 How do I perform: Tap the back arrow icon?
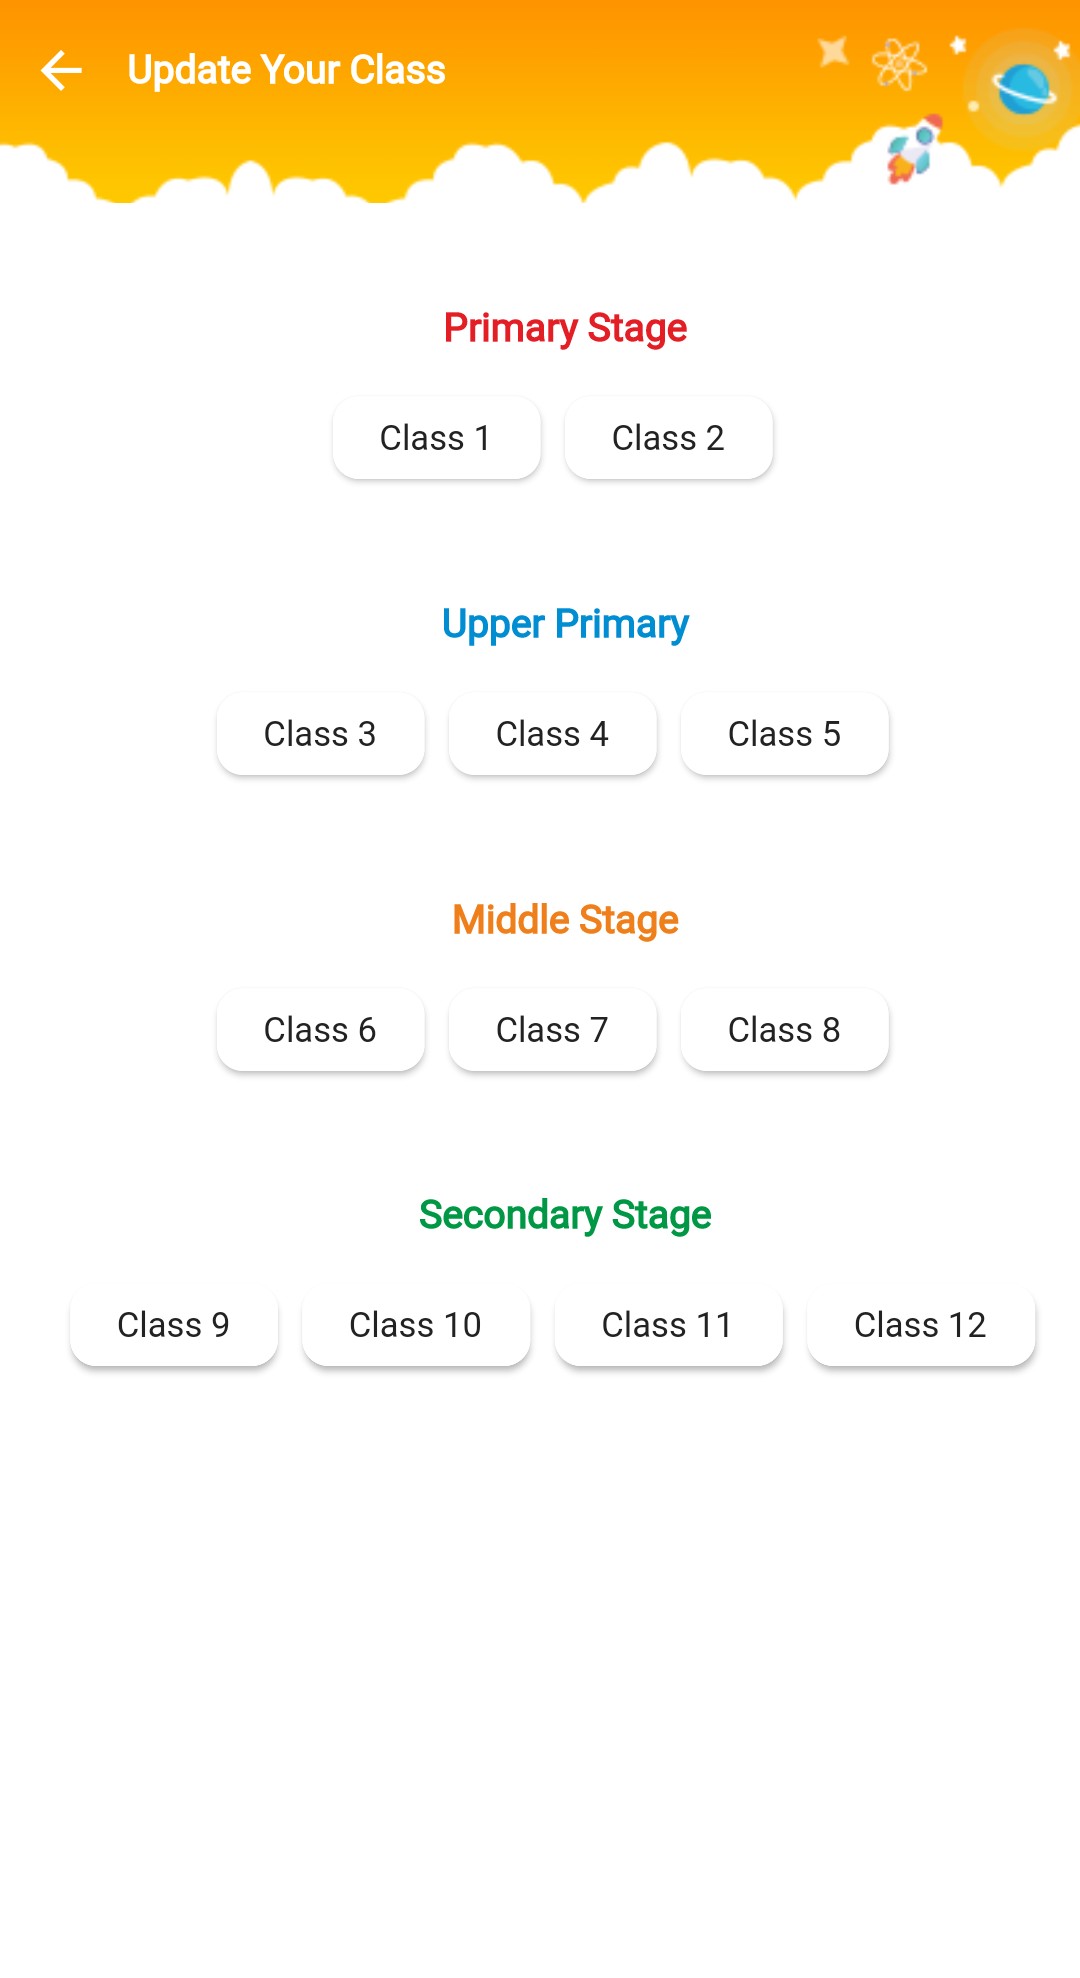tap(61, 70)
